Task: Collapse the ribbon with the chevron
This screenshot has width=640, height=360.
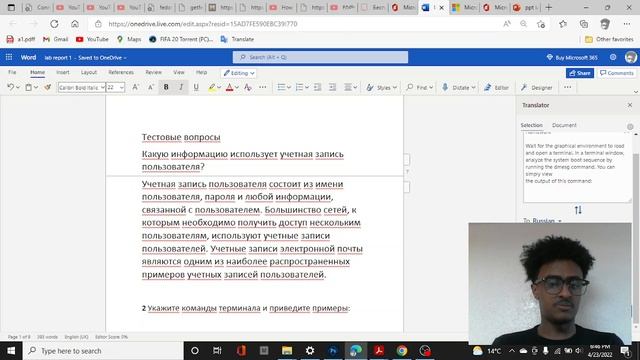Action: pos(636,92)
